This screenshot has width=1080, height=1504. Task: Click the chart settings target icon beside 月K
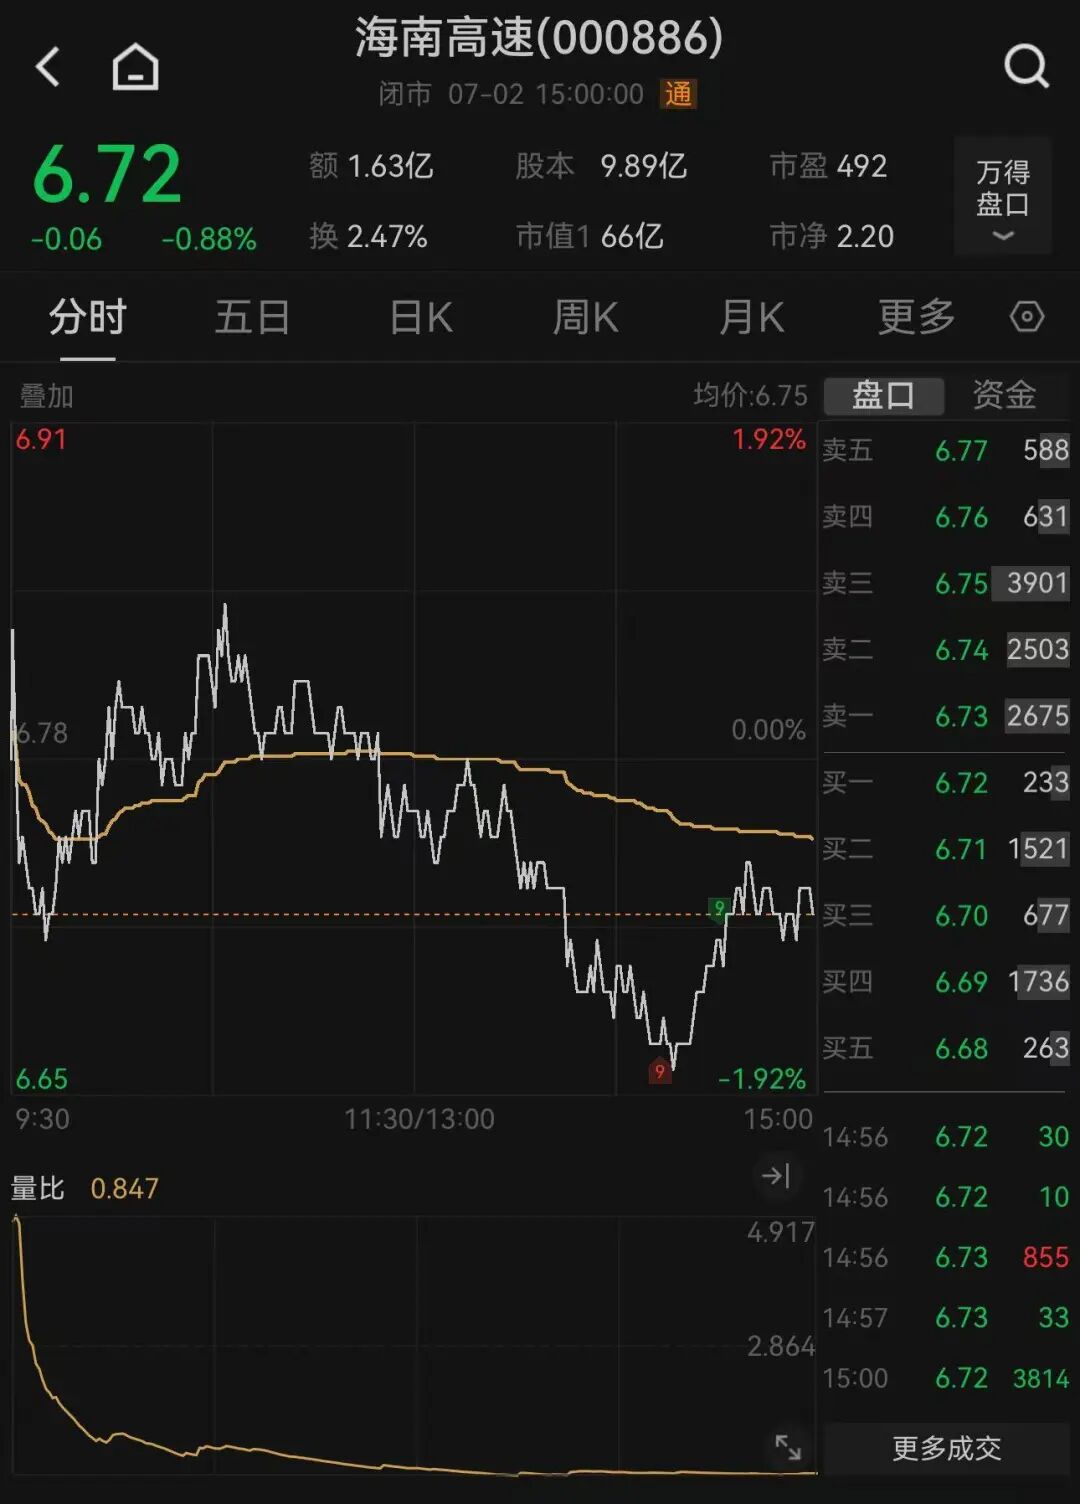tap(1026, 317)
